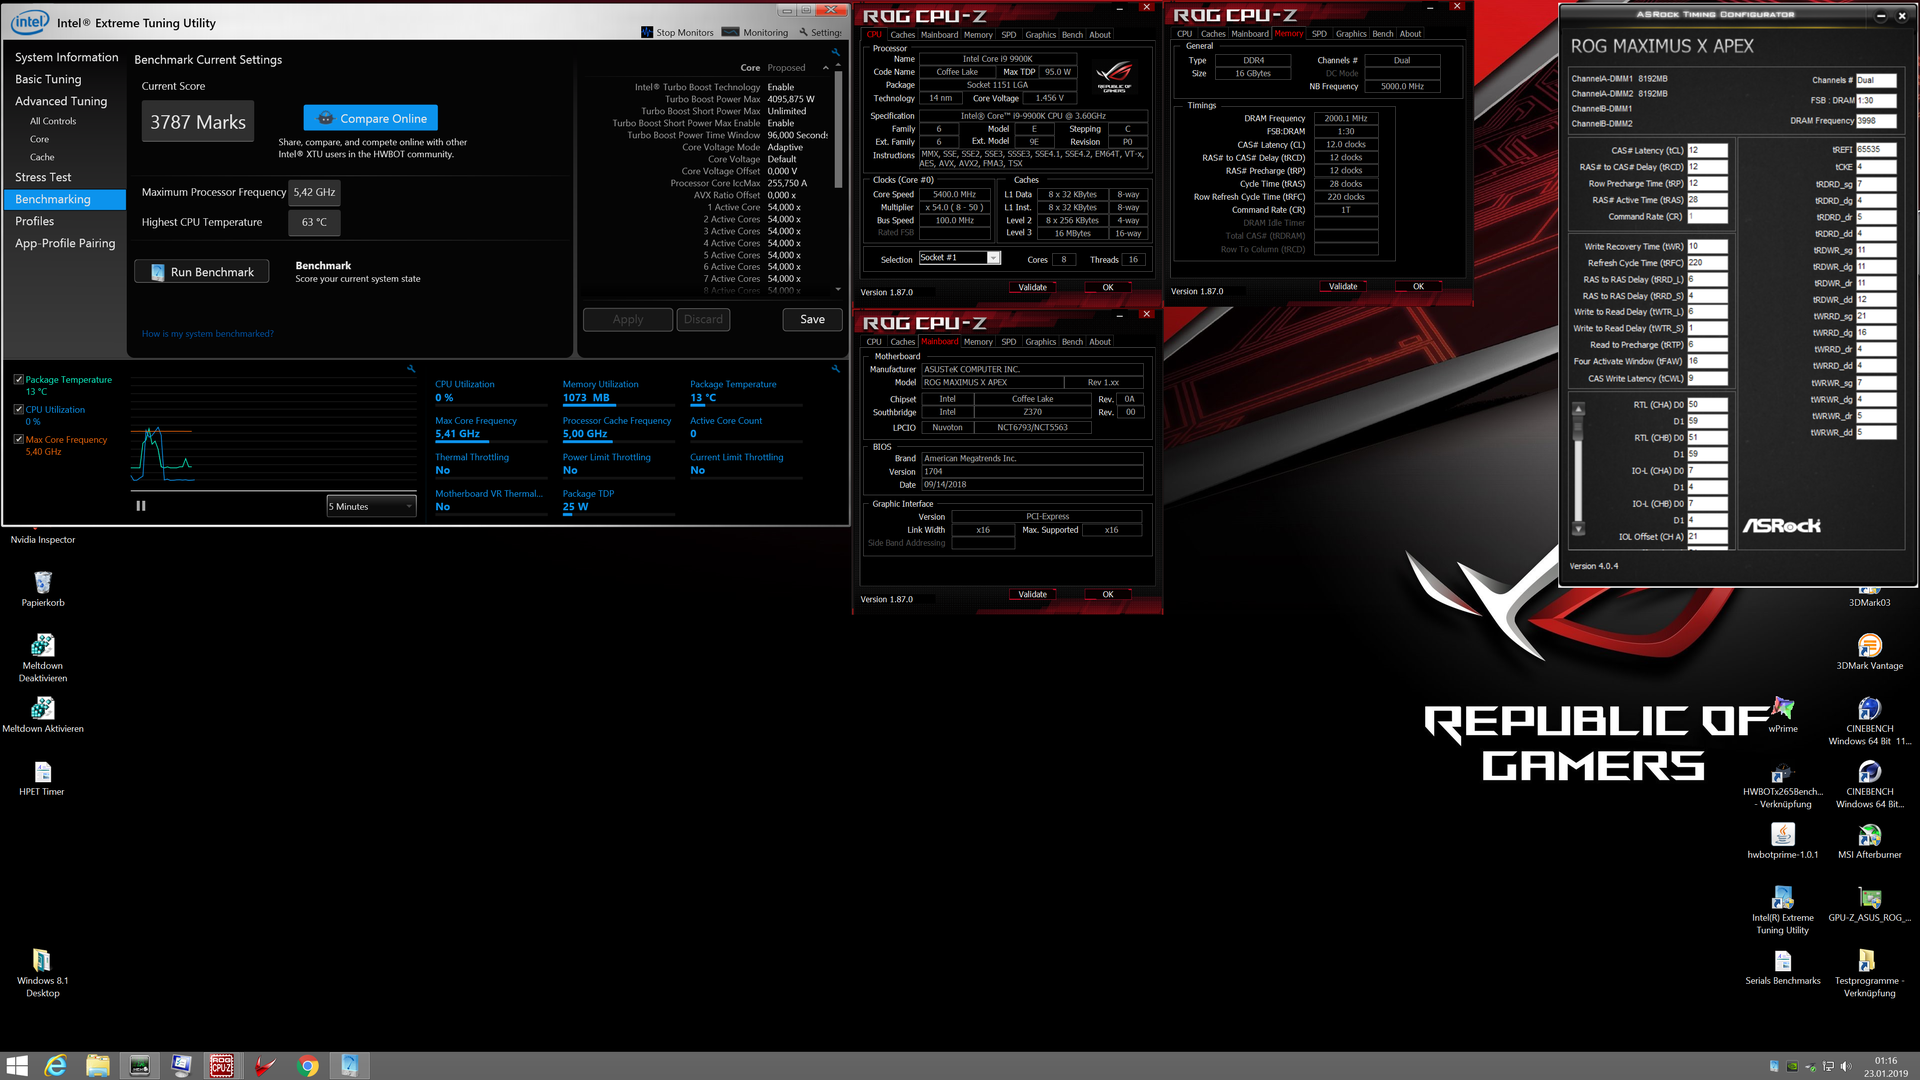
Task: Open 'How is my system benchmarked?' link
Action: pyautogui.click(x=207, y=334)
